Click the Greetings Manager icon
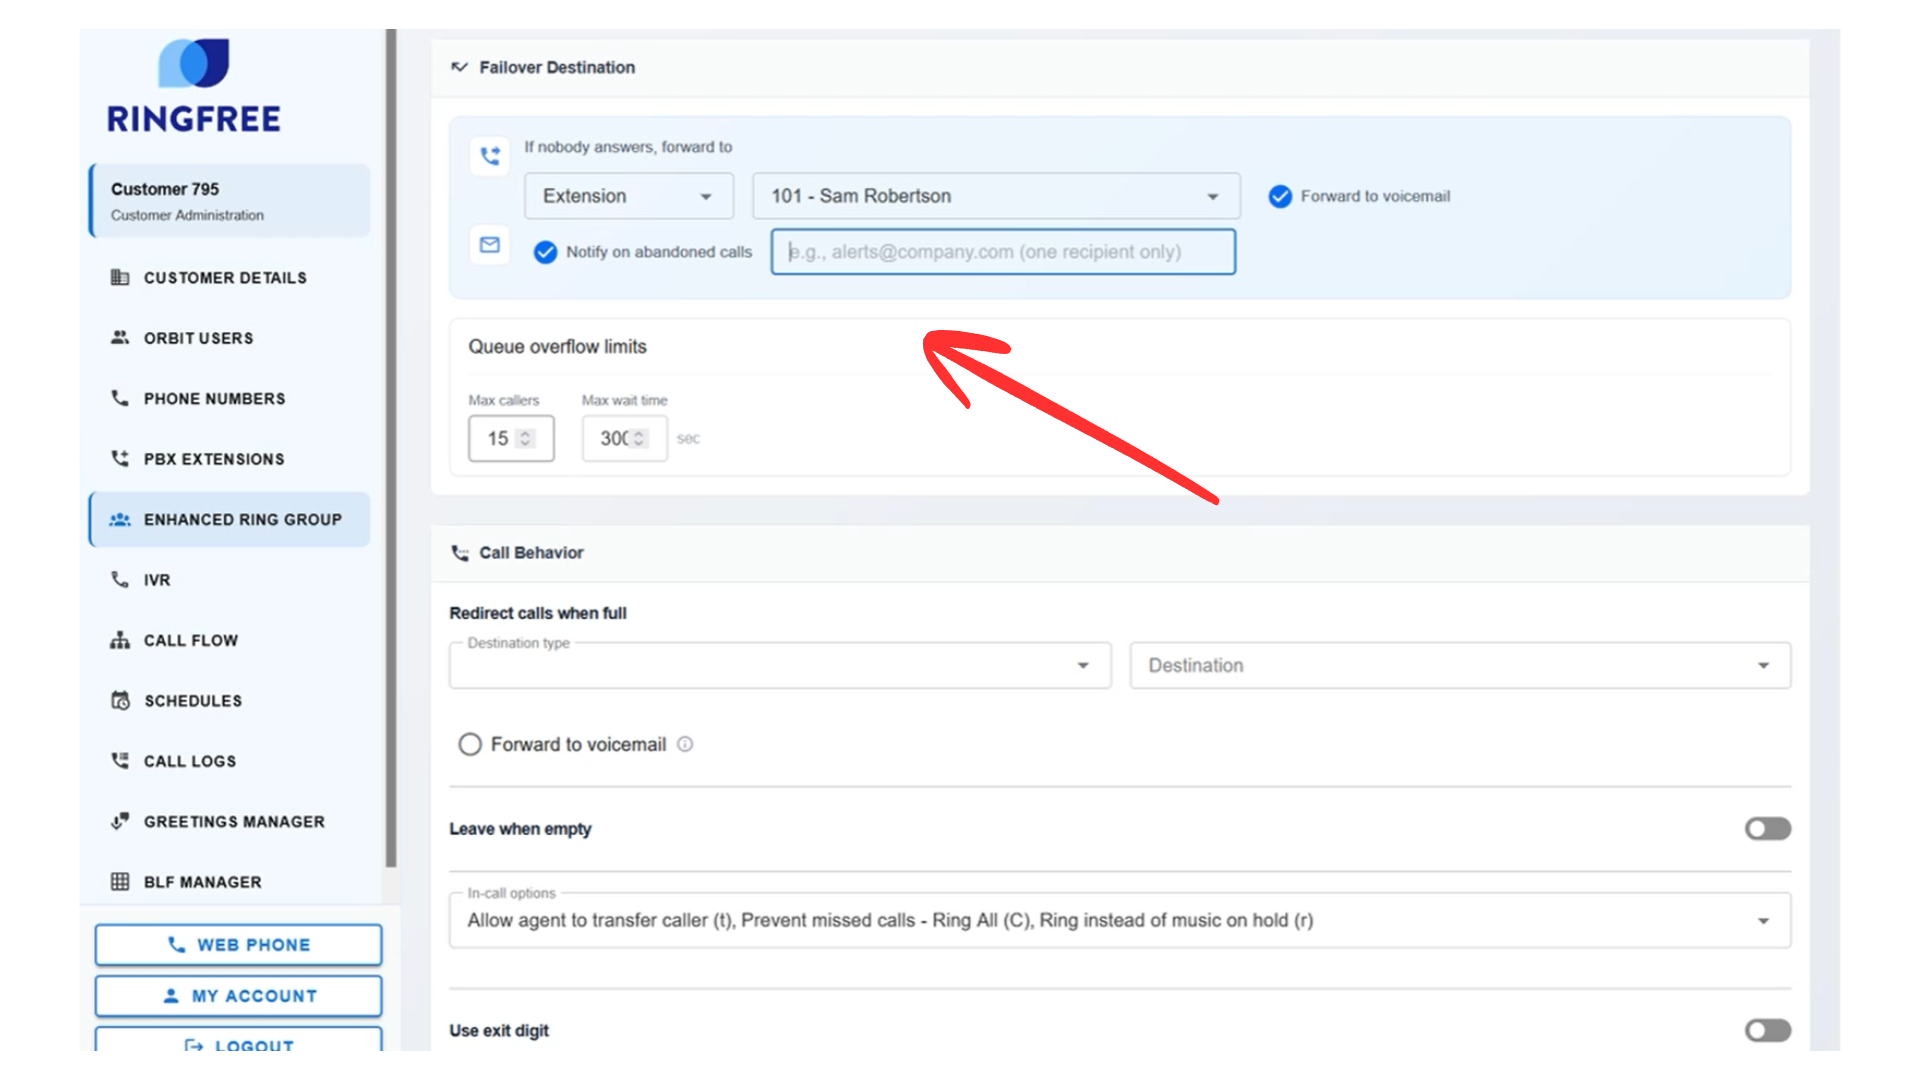 pos(120,821)
